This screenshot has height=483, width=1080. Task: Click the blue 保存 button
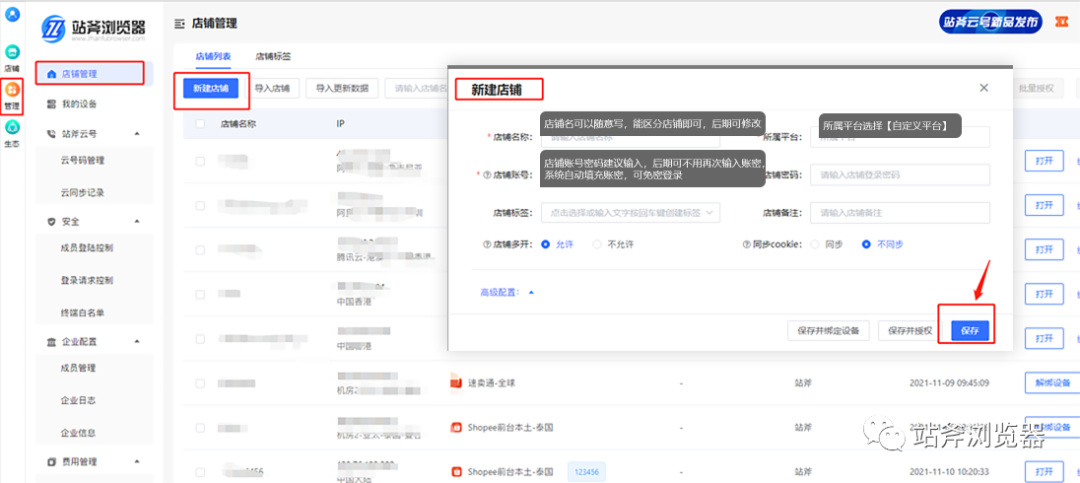coord(970,331)
